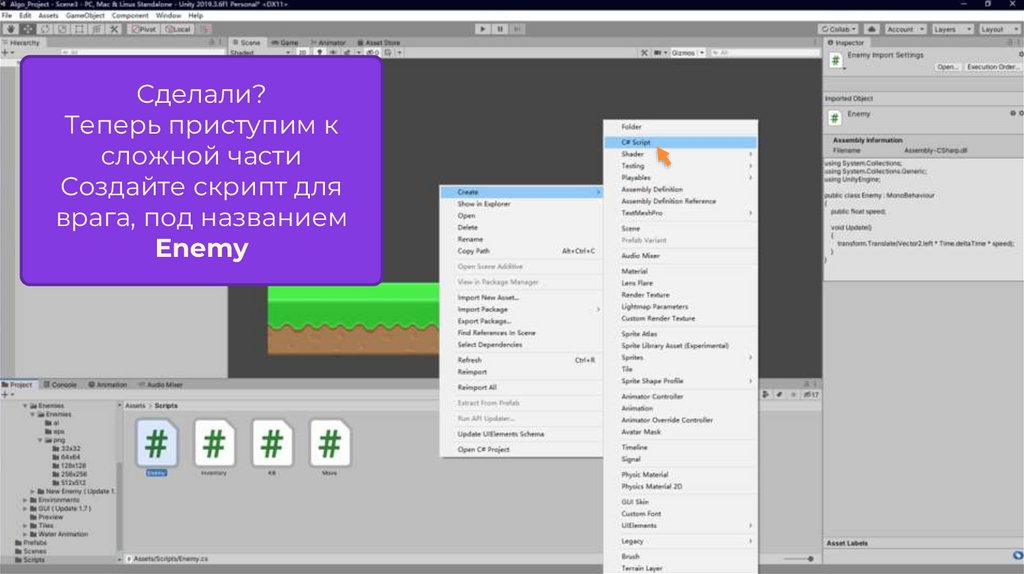Screen dimensions: 1024x574
Task: Switch to the Game tab
Action: (285, 42)
